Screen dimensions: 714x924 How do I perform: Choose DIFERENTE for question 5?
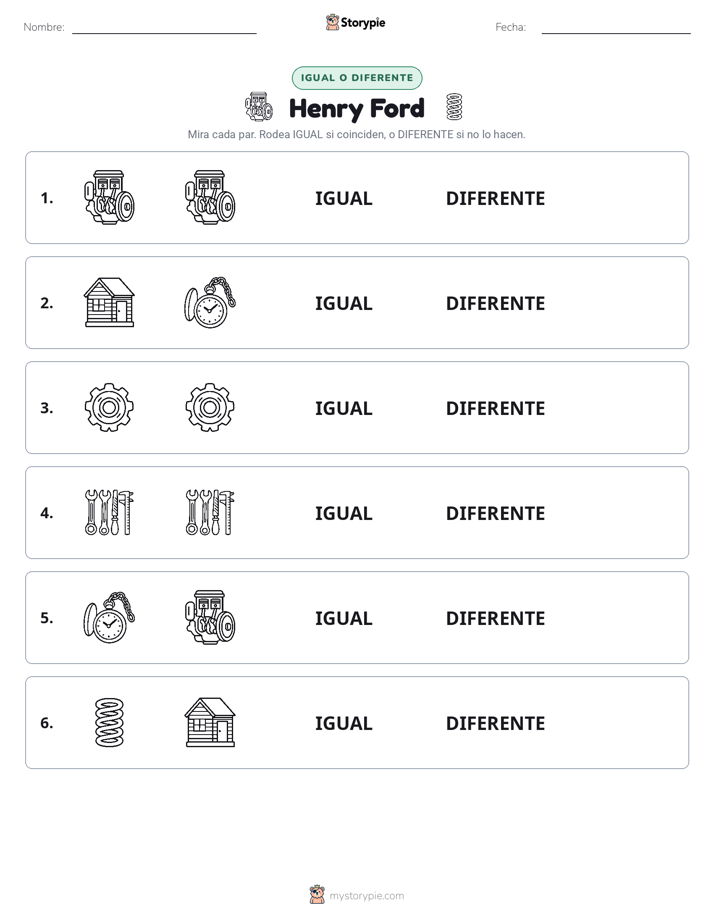495,618
